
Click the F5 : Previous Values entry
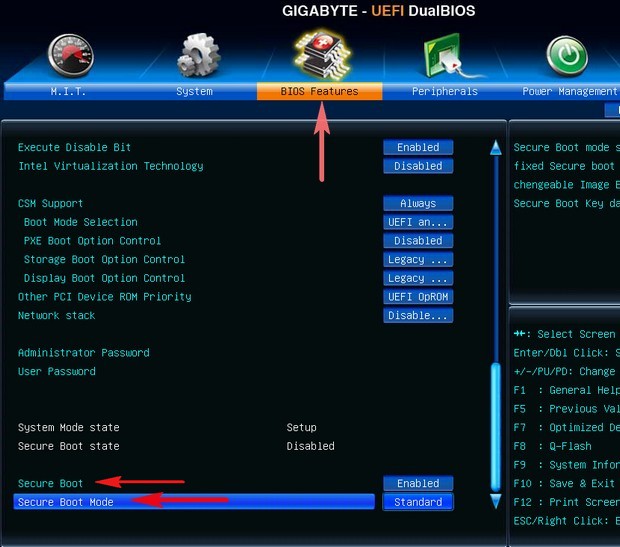coord(566,409)
